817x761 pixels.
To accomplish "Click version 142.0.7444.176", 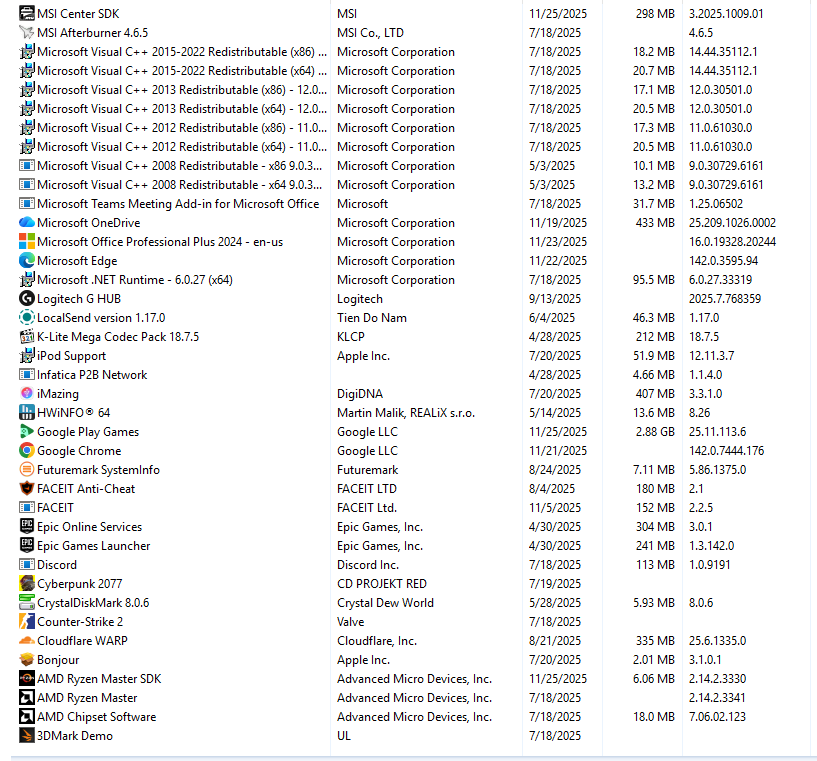I will click(726, 451).
